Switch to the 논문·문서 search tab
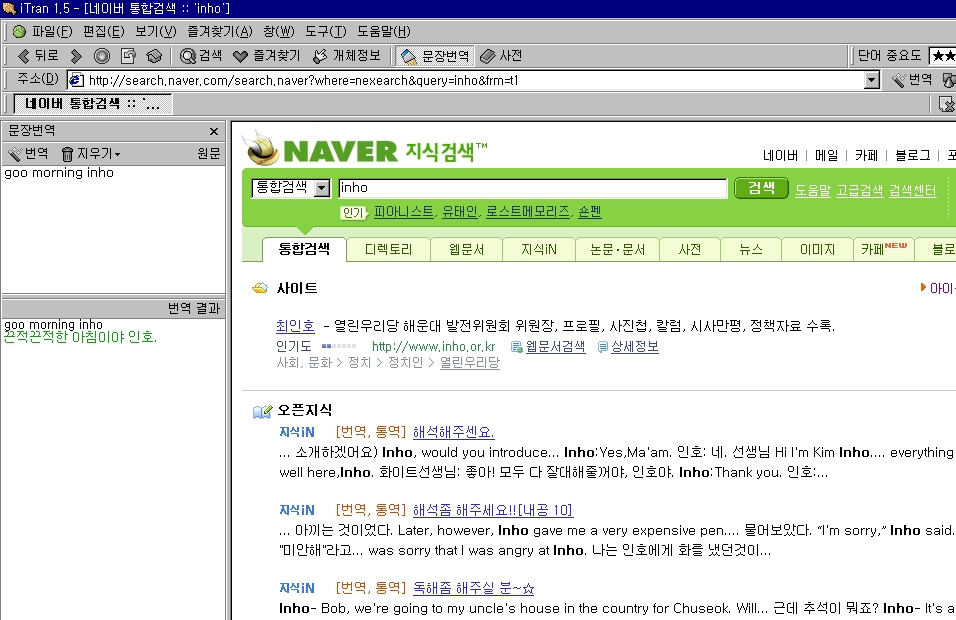This screenshot has height=620, width=956. (x=618, y=249)
